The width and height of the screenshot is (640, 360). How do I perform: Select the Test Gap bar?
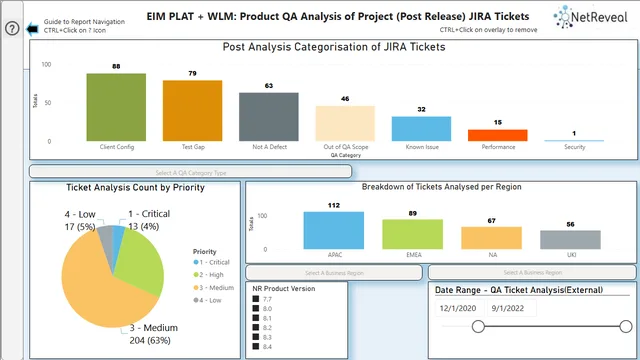pyautogui.click(x=193, y=111)
